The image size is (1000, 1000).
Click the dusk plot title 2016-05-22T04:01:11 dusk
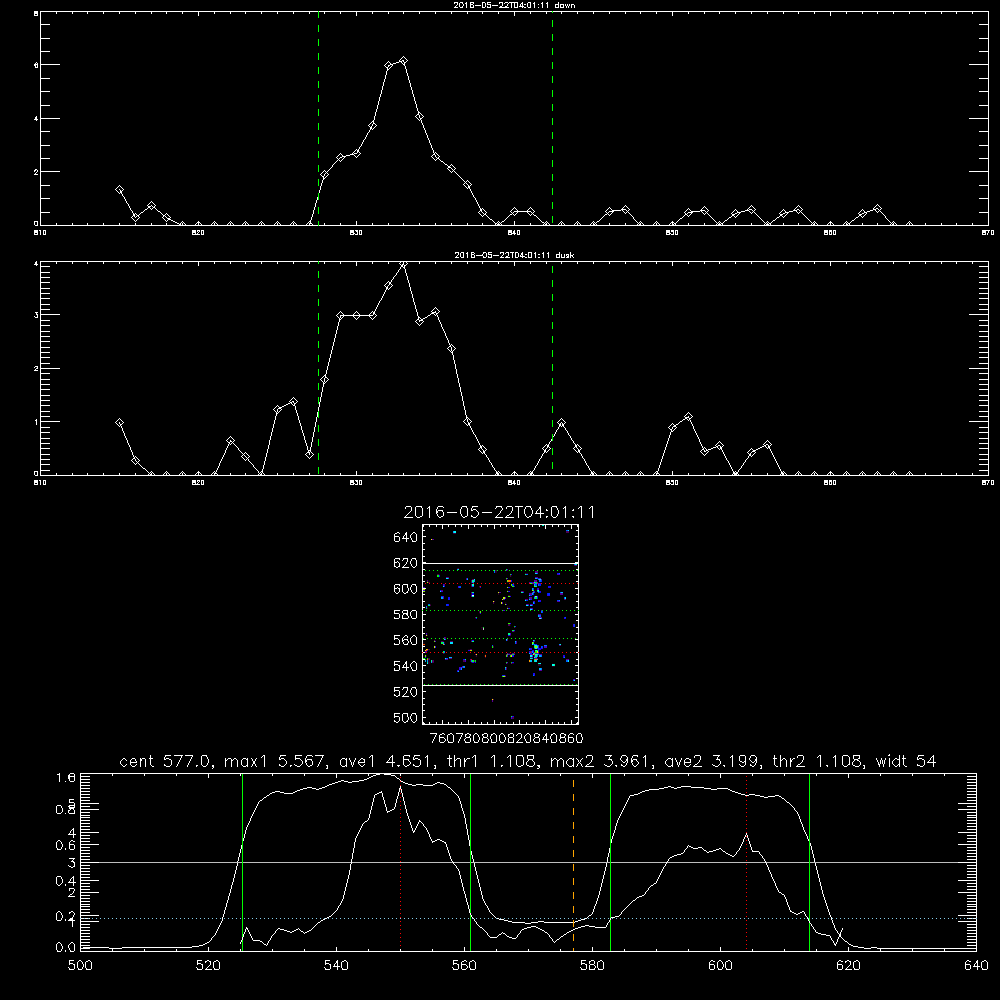click(x=514, y=255)
